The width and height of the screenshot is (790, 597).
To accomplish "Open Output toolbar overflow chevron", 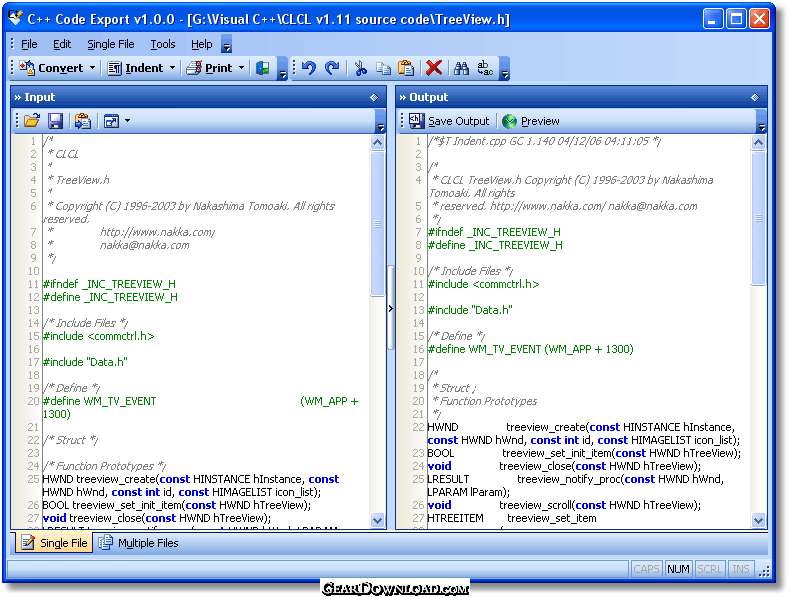I will click(x=762, y=122).
